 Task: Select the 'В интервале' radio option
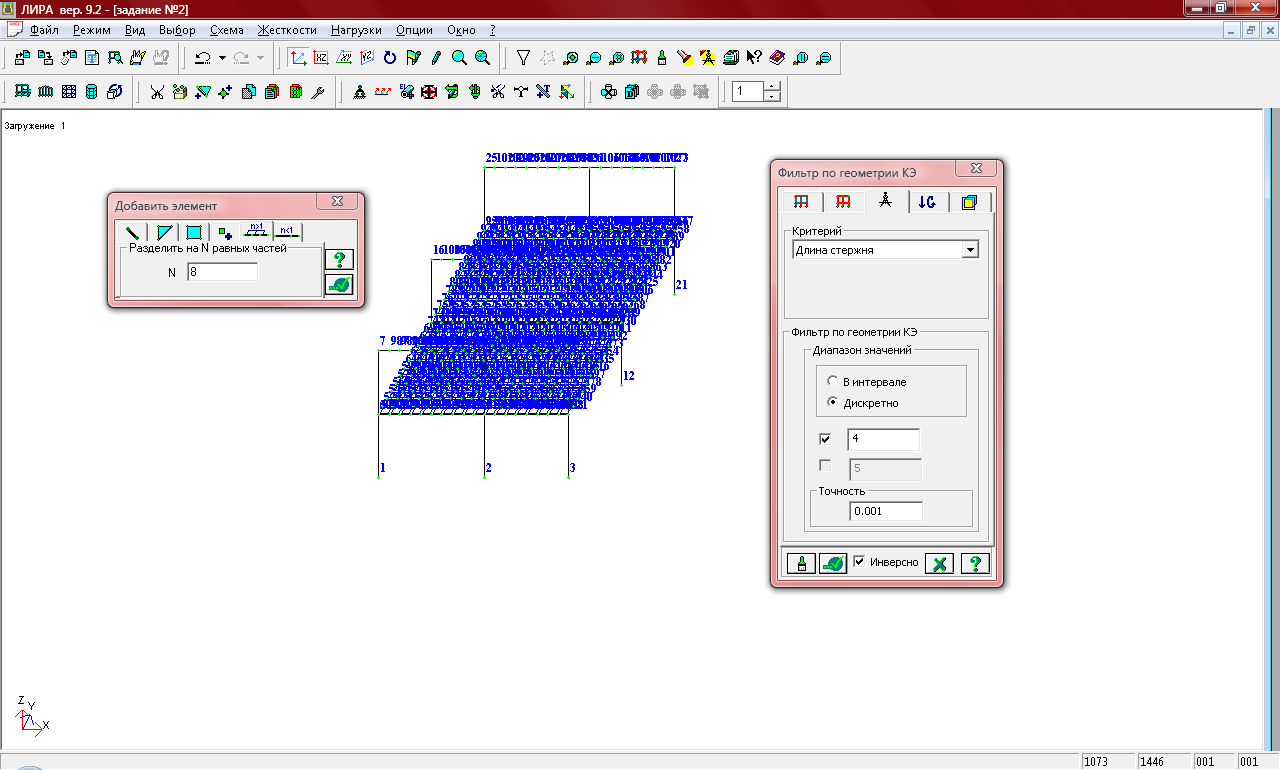832,382
